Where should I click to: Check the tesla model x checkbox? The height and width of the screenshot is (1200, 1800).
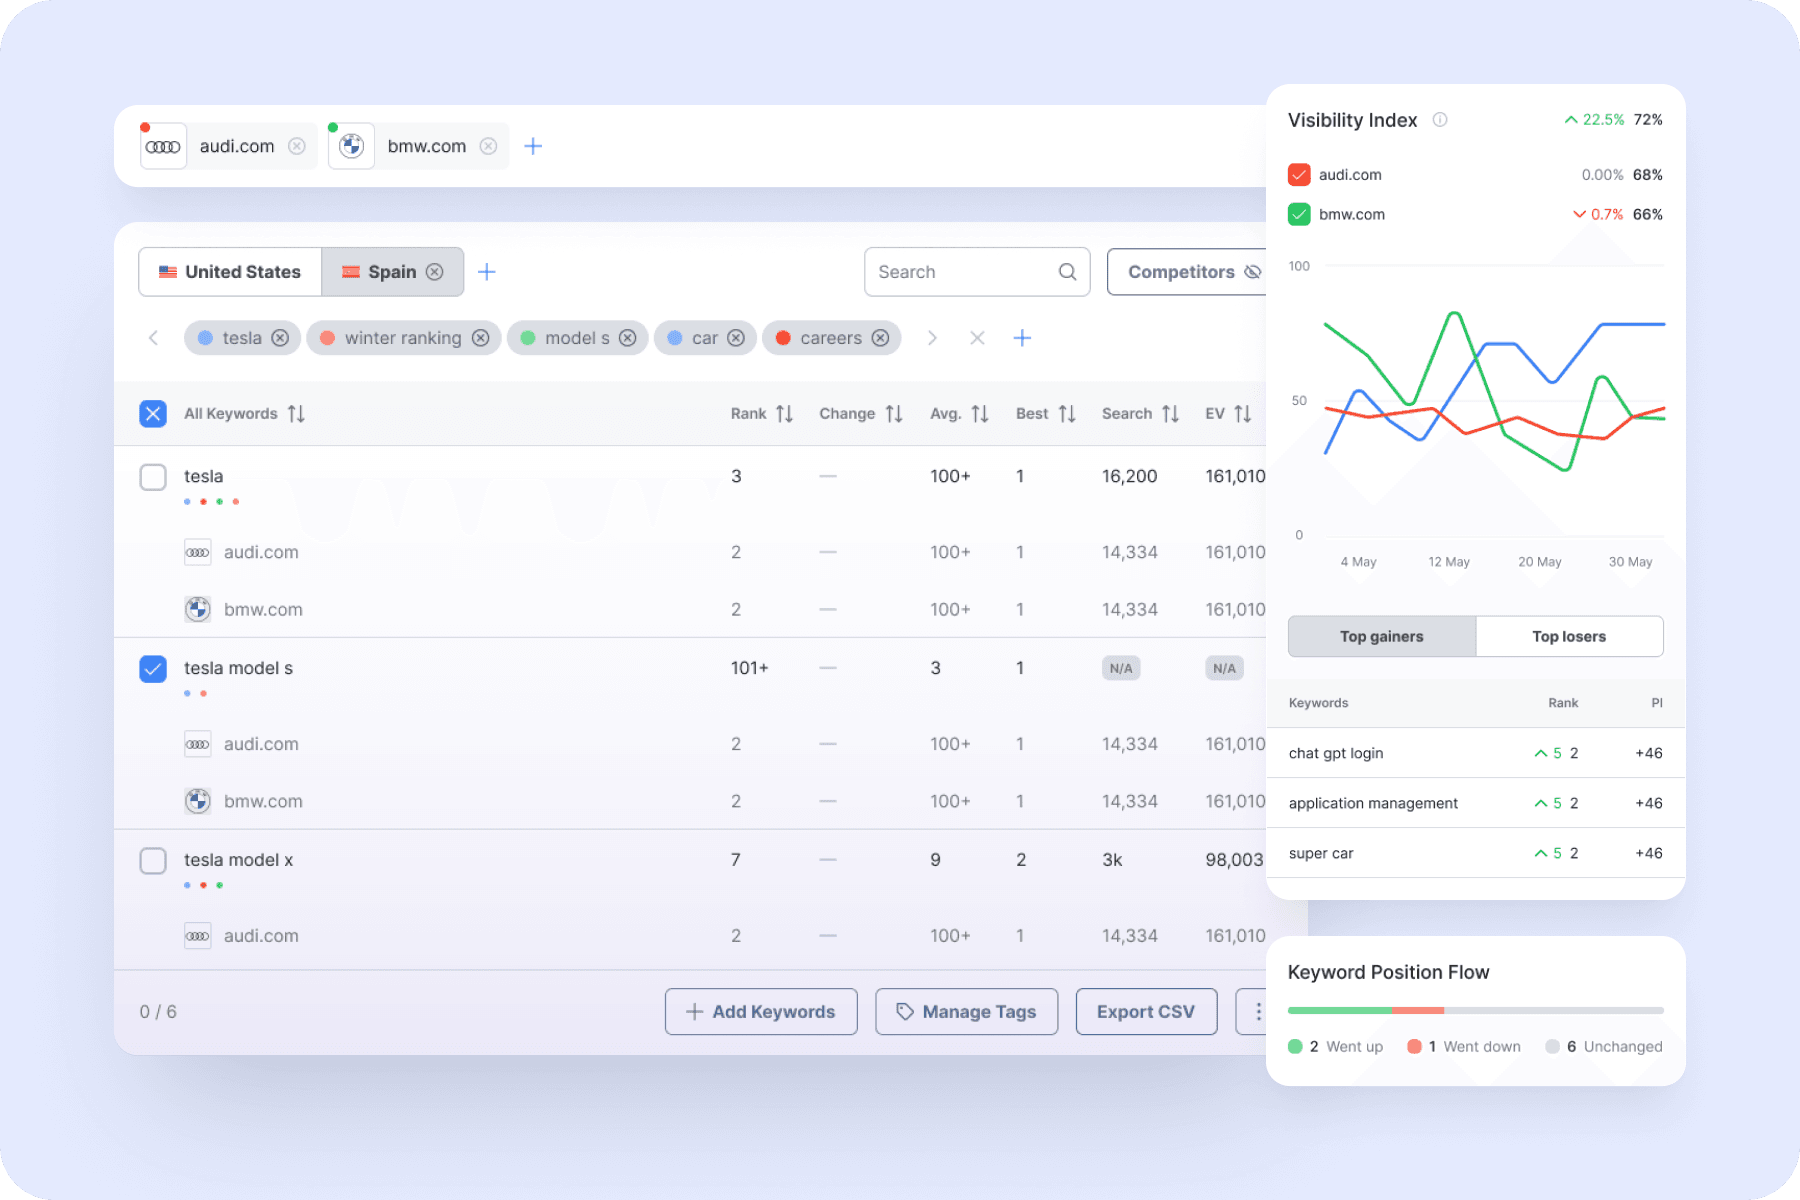pos(153,861)
